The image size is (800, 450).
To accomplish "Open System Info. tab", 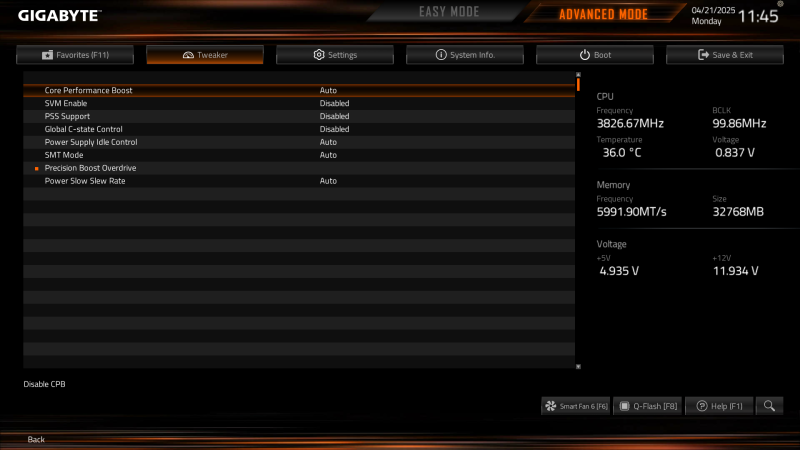I will tap(465, 55).
